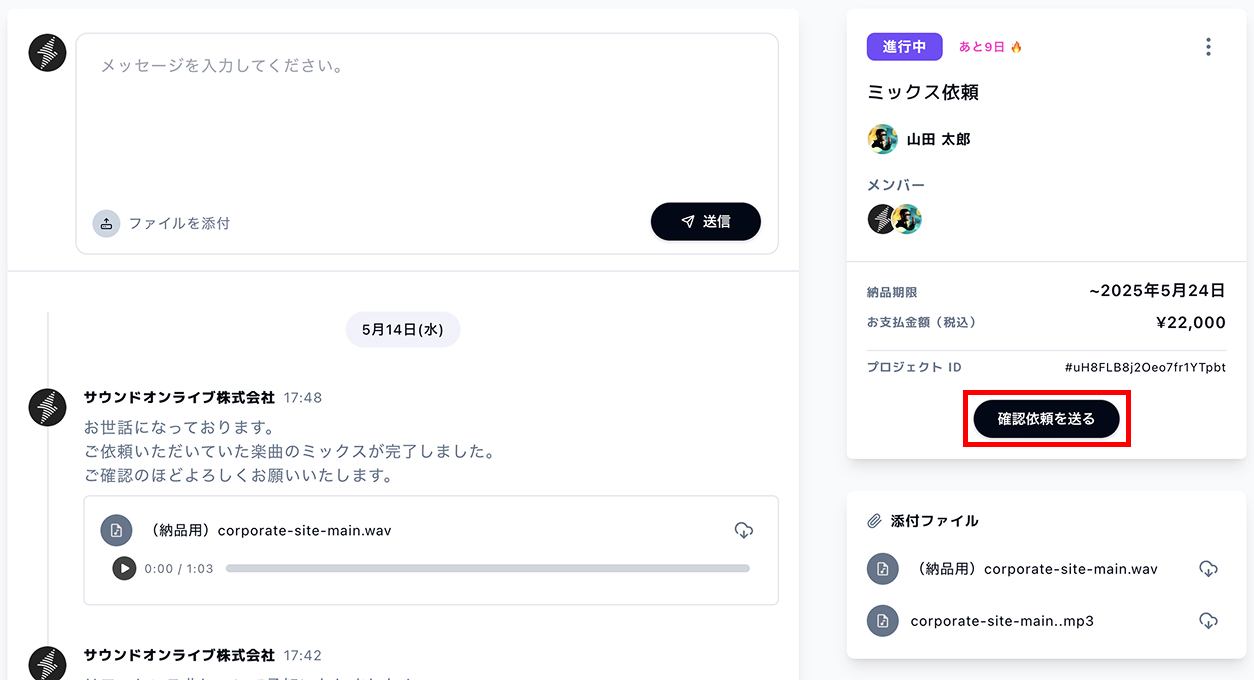Select the project ID #uH8FLB8j2Oeo7fr1YTpbt
The width and height of the screenshot is (1254, 680).
[1145, 367]
